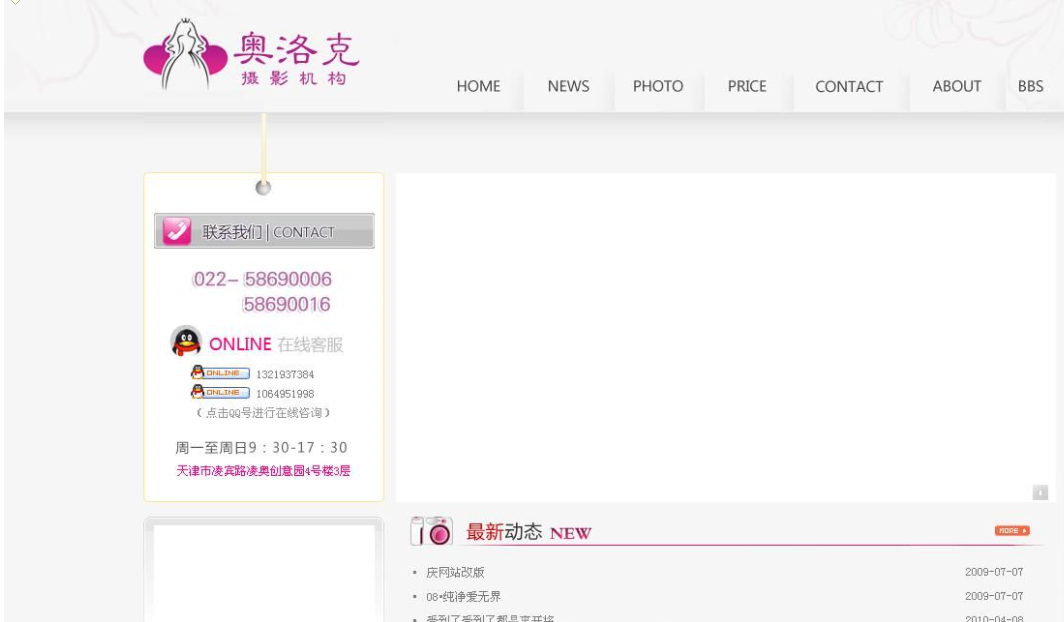Viewport: 1064px width, 622px height.
Task: Click the pink camera news icon
Action: (x=432, y=532)
